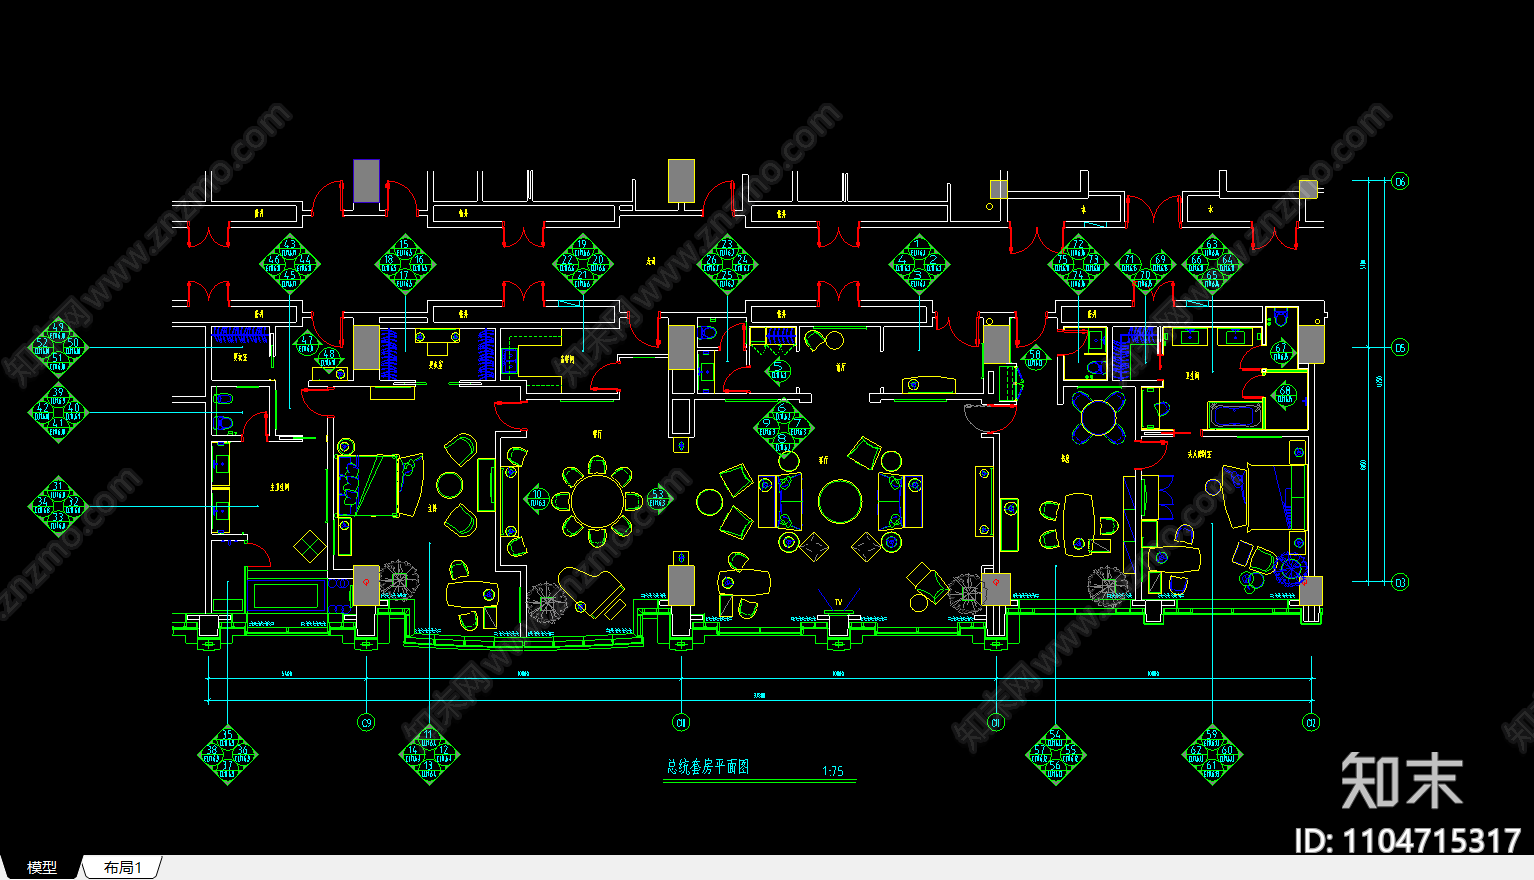Select elevation marker numbered 49 to 52
Image resolution: width=1534 pixels, height=880 pixels.
click(x=58, y=348)
